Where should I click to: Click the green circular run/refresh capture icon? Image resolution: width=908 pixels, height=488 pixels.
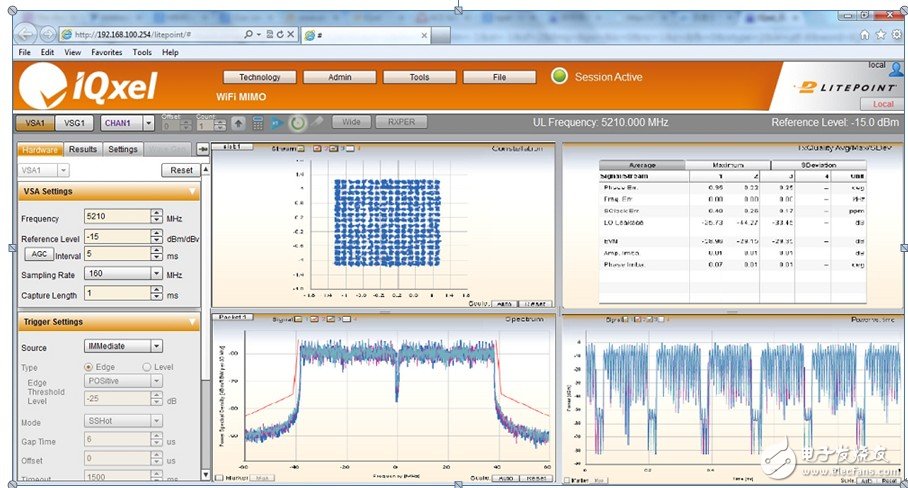click(x=297, y=123)
